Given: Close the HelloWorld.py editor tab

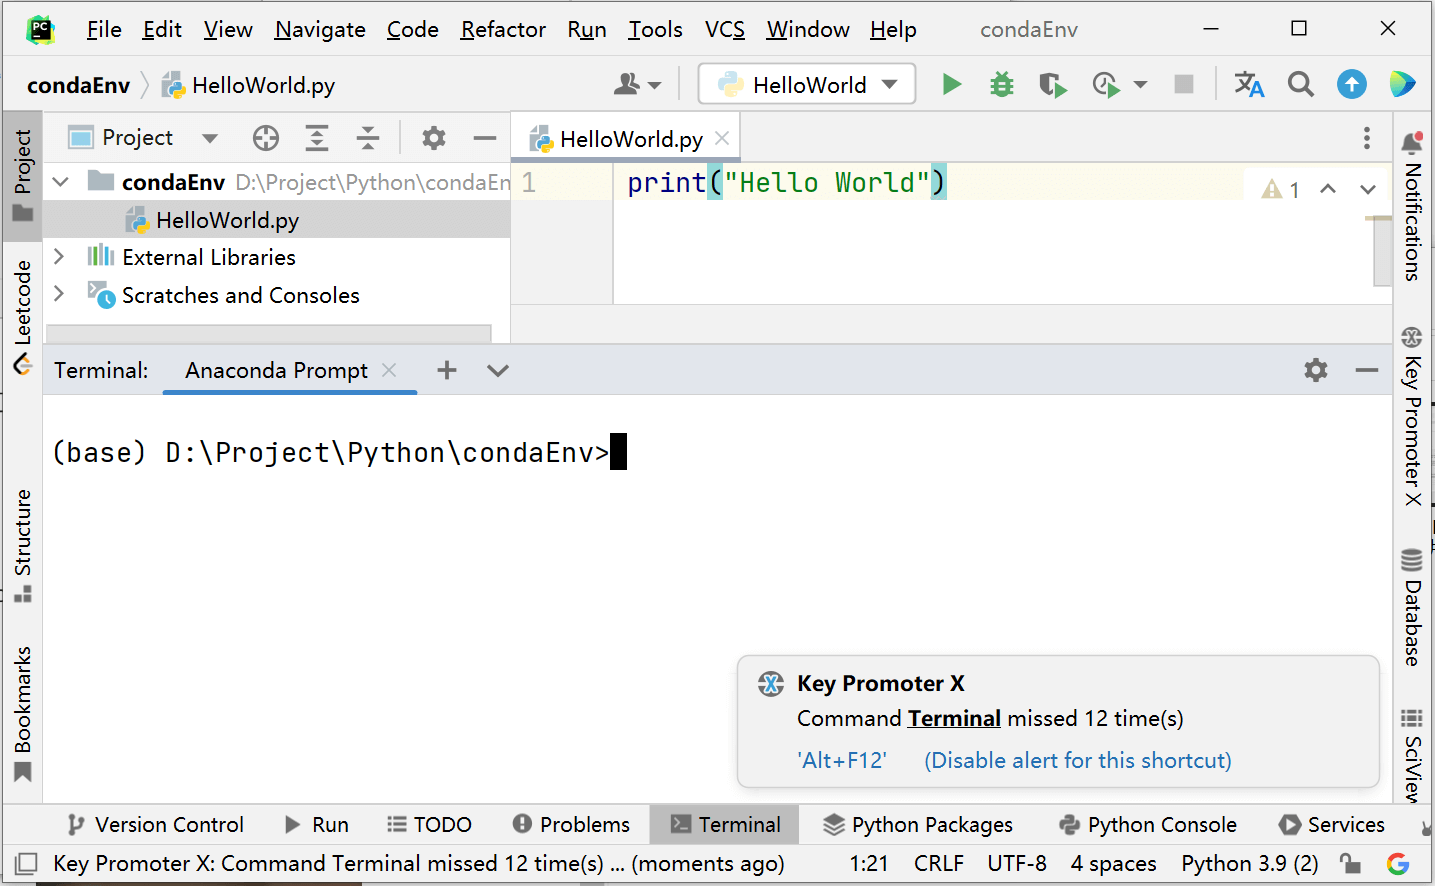Looking at the screenshot, I should tap(722, 139).
